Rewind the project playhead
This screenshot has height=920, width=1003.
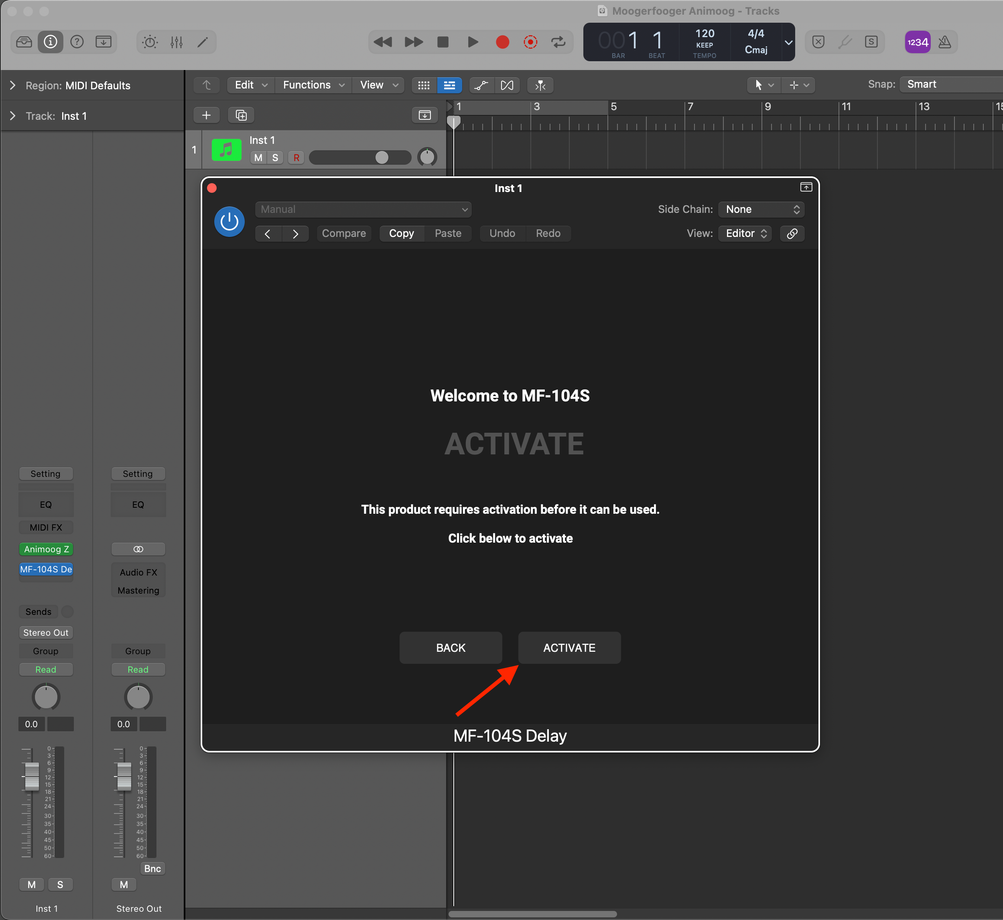pyautogui.click(x=383, y=42)
